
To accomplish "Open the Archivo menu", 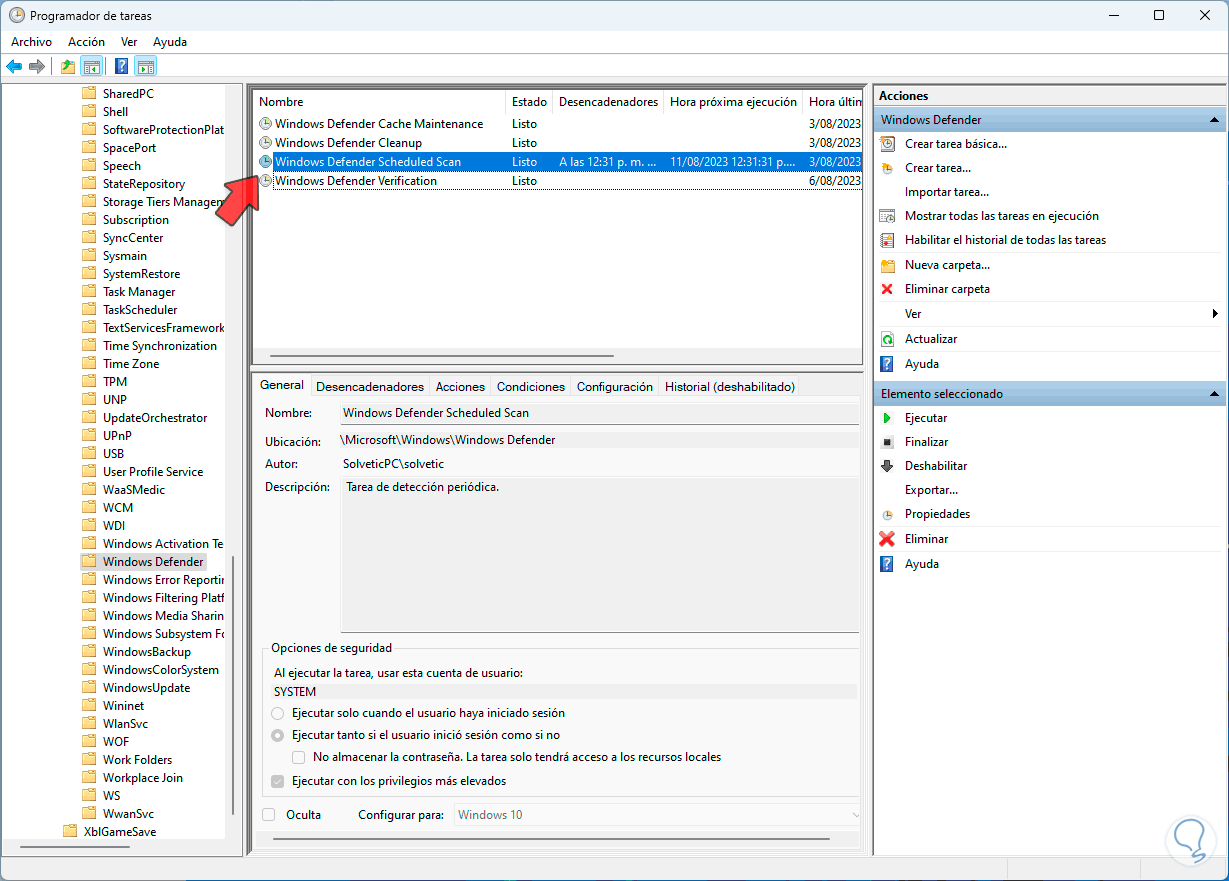I will pyautogui.click(x=31, y=42).
